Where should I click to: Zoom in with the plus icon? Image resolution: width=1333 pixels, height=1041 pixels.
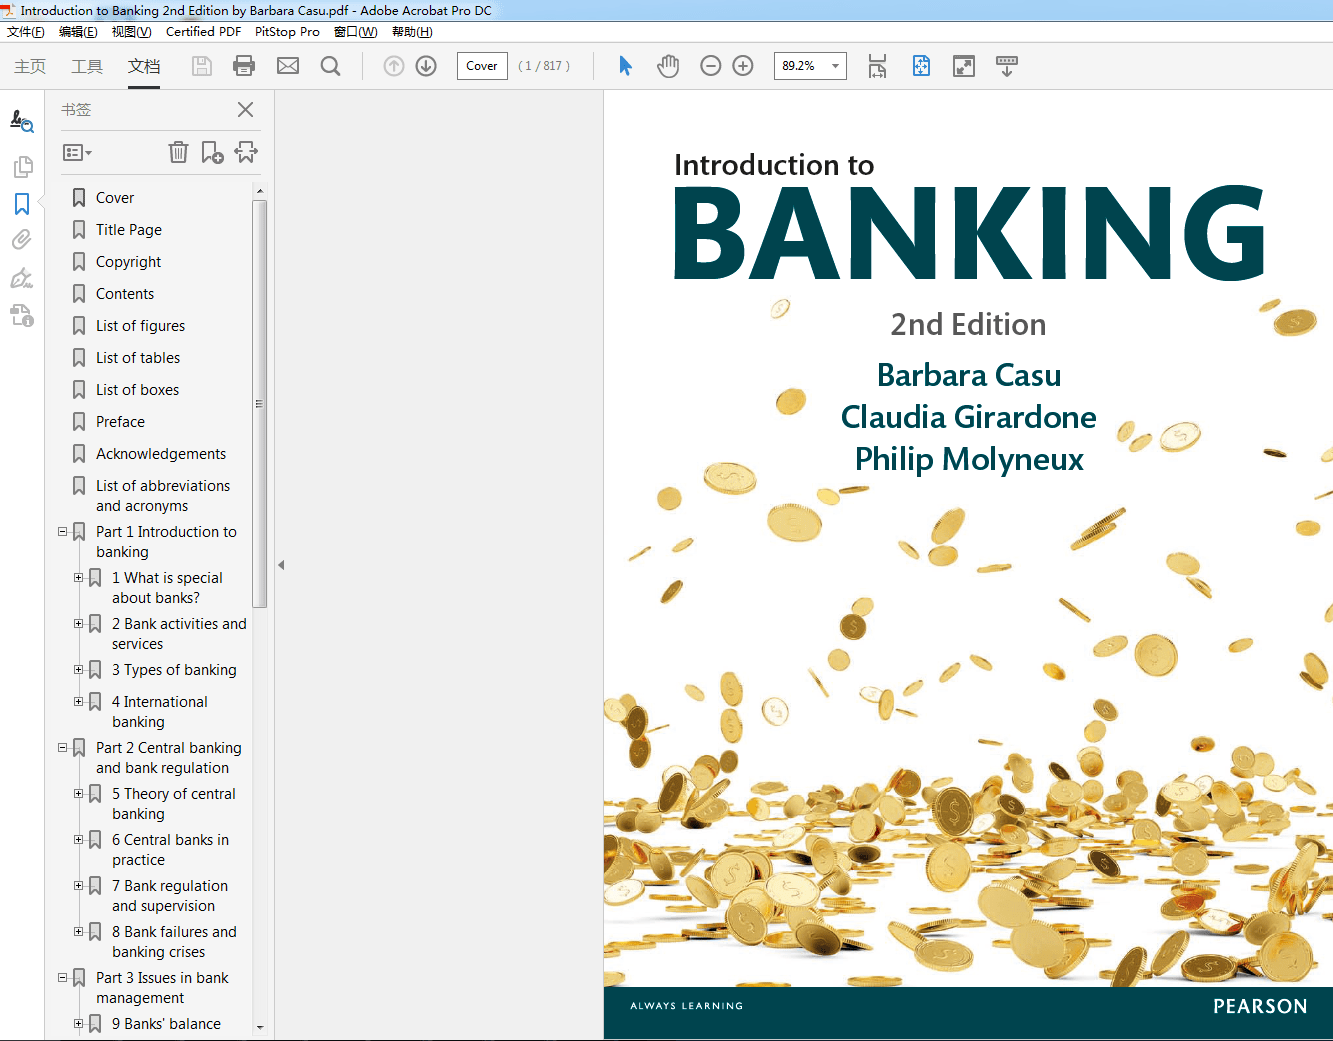coord(742,65)
